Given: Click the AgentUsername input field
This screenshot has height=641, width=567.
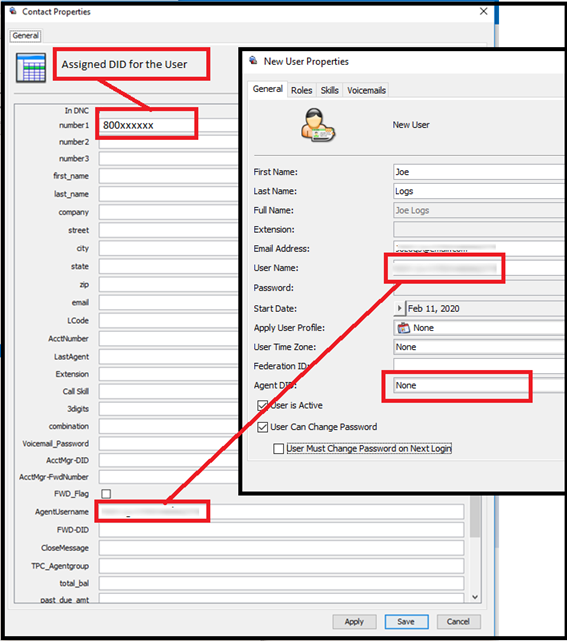Looking at the screenshot, I should click(x=281, y=512).
